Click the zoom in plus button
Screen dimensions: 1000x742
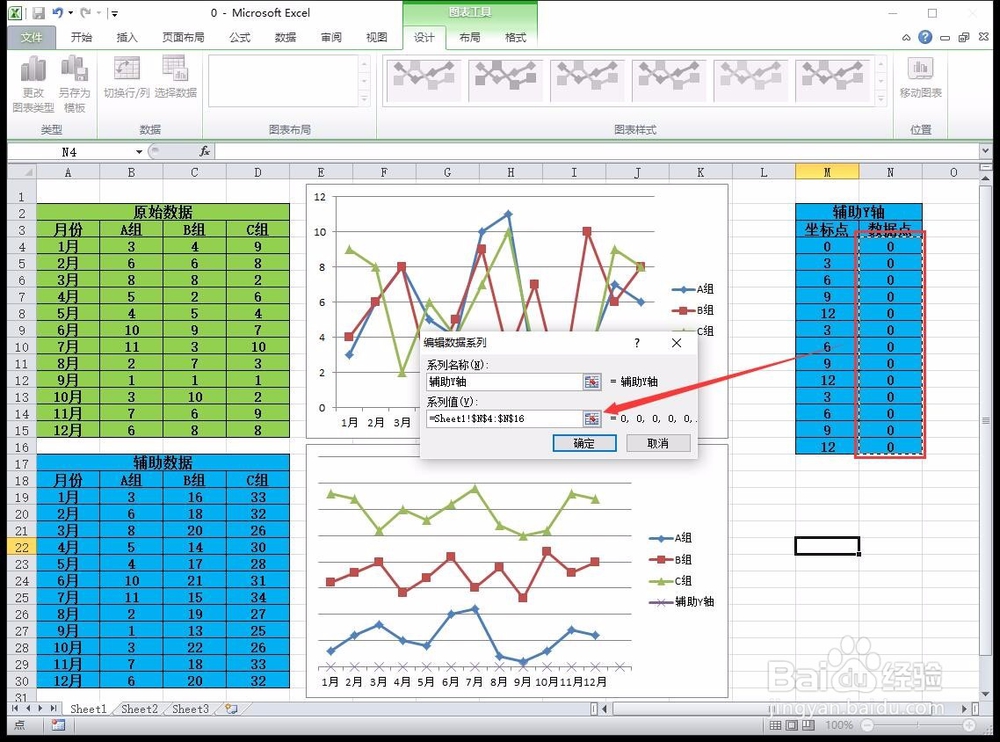coord(969,725)
